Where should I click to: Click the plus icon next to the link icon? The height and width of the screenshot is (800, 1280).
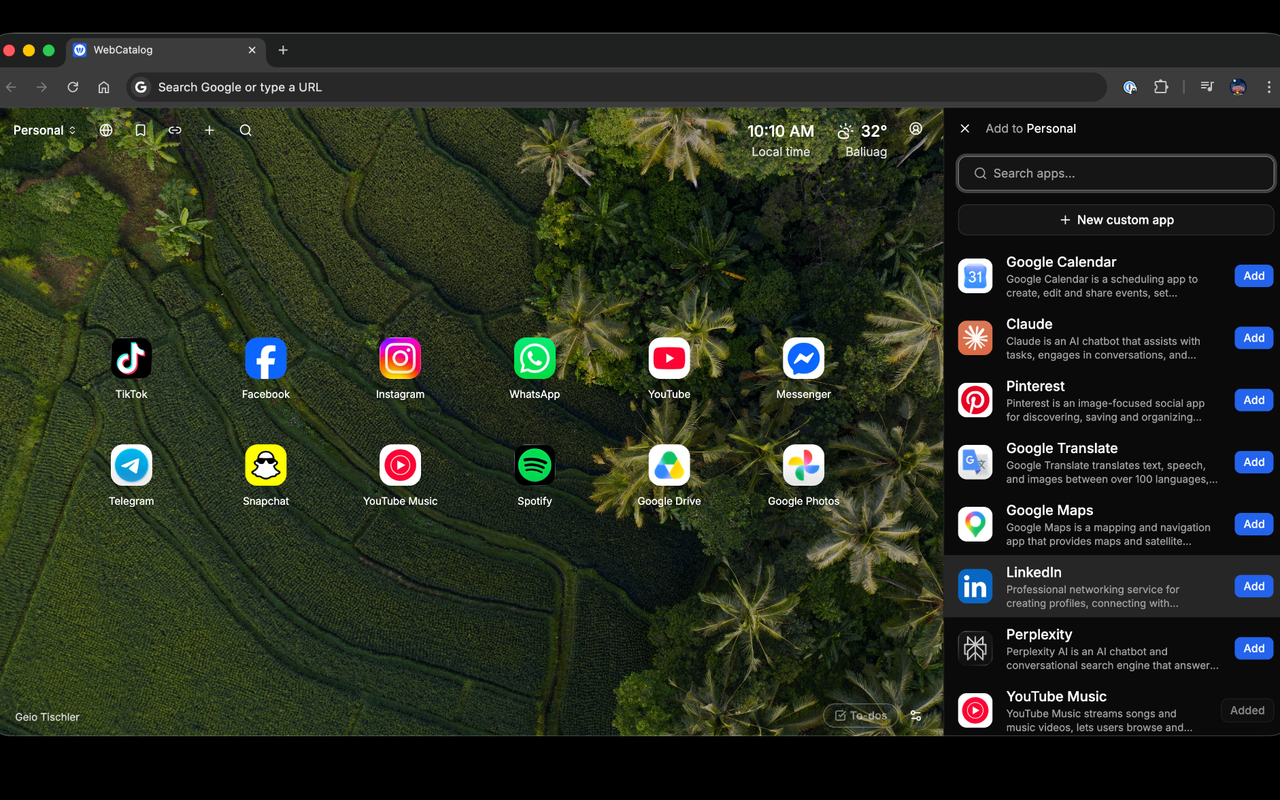pyautogui.click(x=209, y=130)
